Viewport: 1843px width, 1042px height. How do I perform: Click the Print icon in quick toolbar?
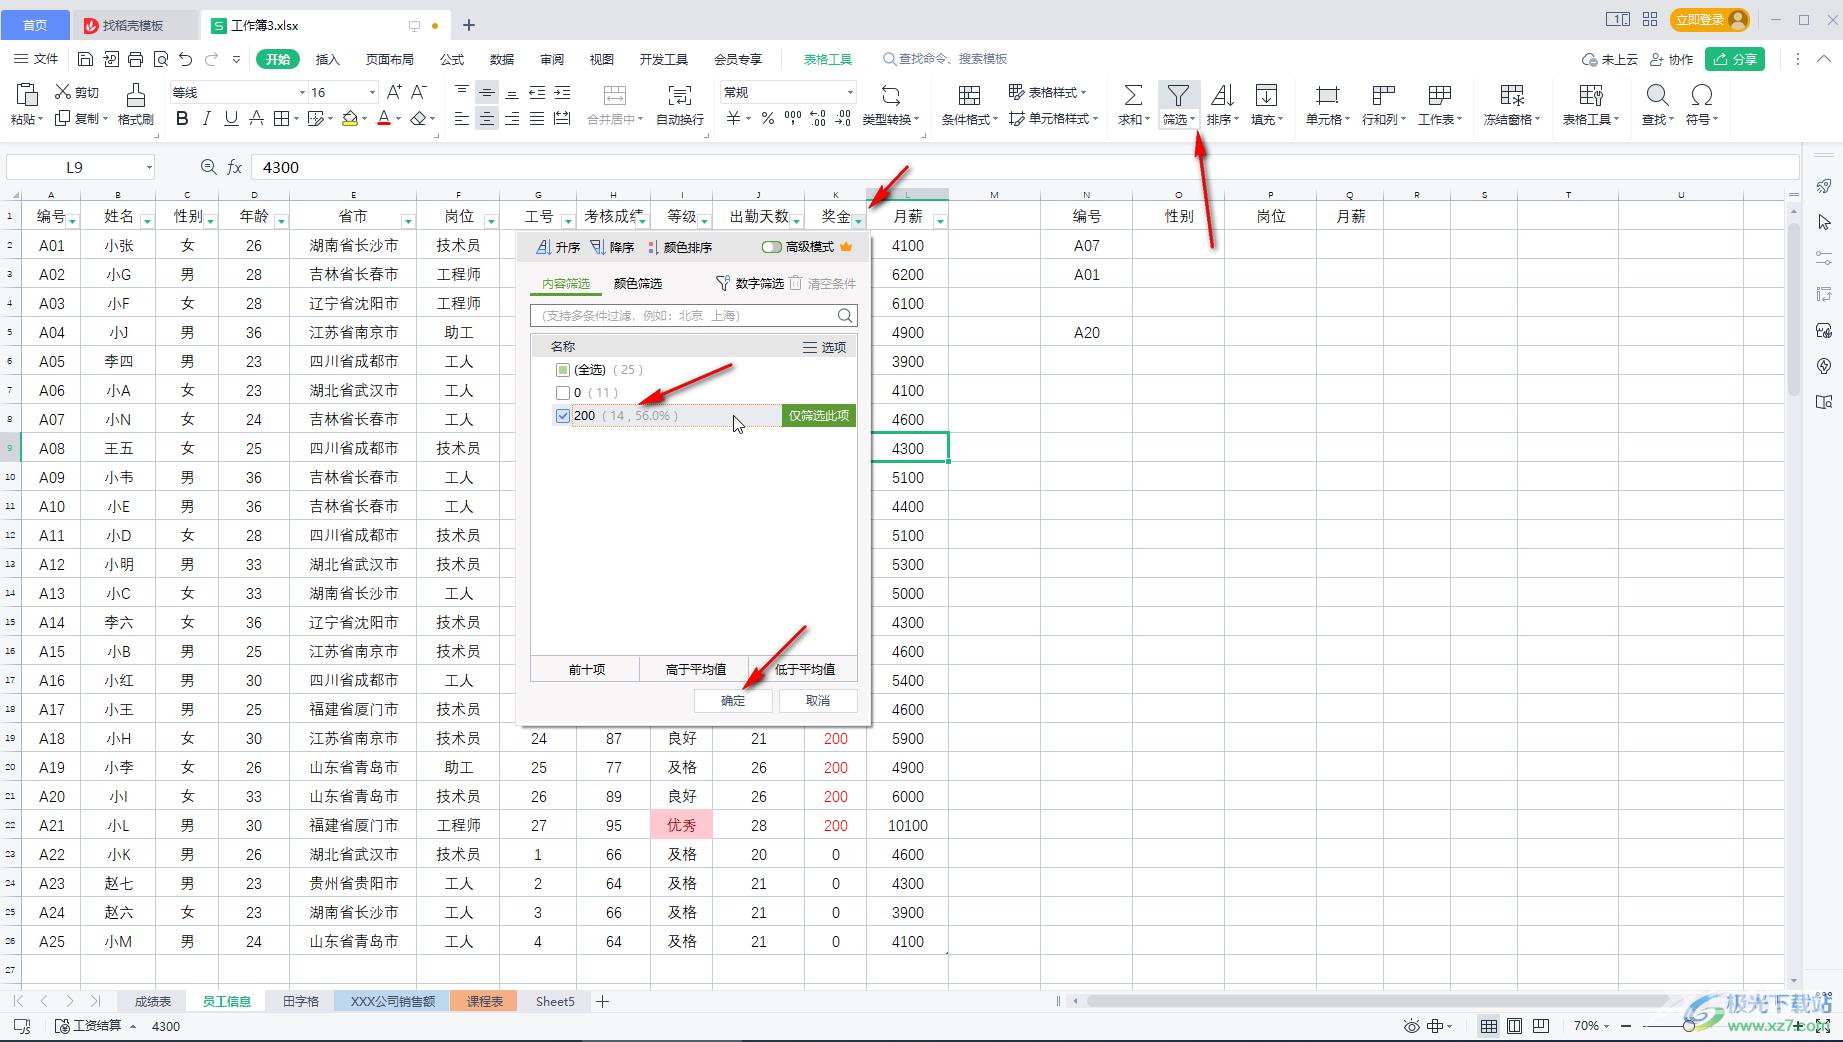[x=136, y=59]
